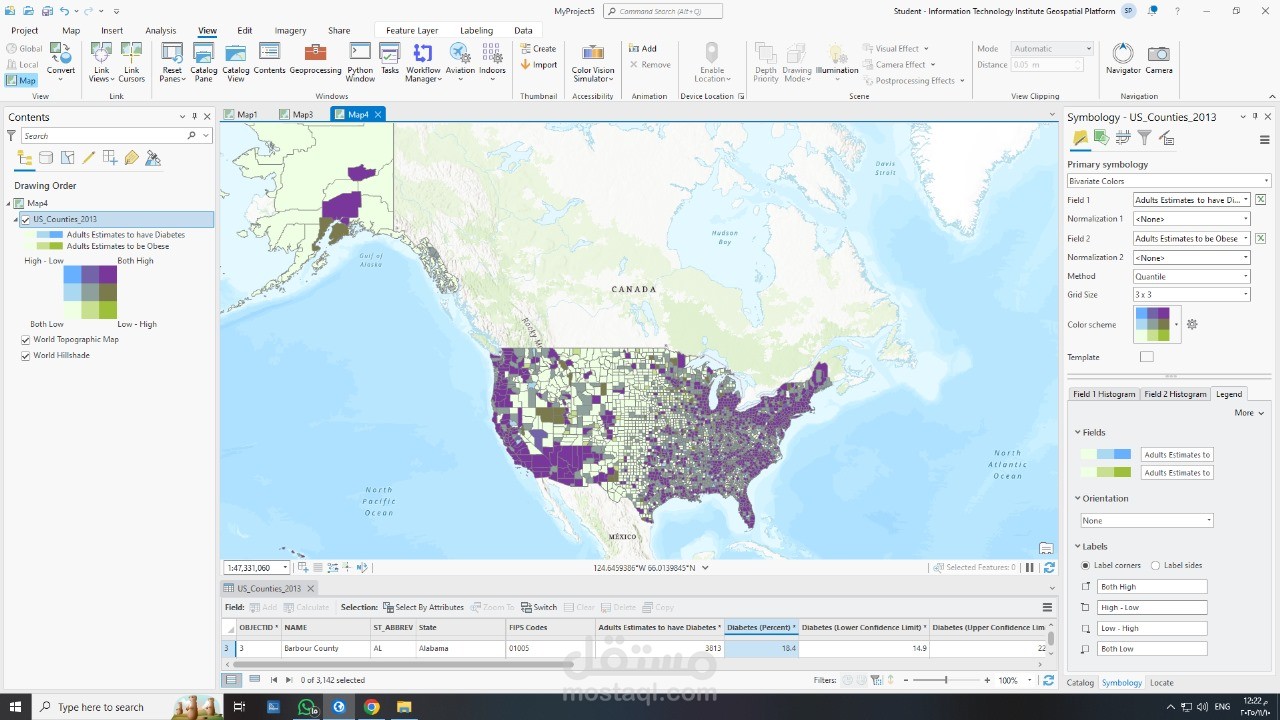Click the List By Drawing Order icon
Screen dimensions: 1280x720
click(x=25, y=158)
